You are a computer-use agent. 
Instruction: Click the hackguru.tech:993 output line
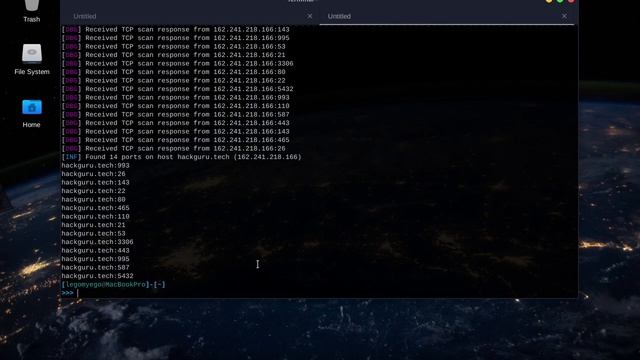[x=96, y=166]
